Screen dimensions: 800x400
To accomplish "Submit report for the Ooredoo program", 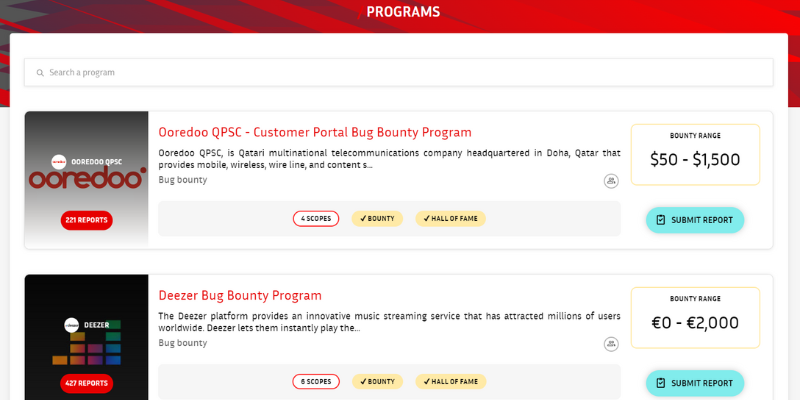I will point(695,220).
